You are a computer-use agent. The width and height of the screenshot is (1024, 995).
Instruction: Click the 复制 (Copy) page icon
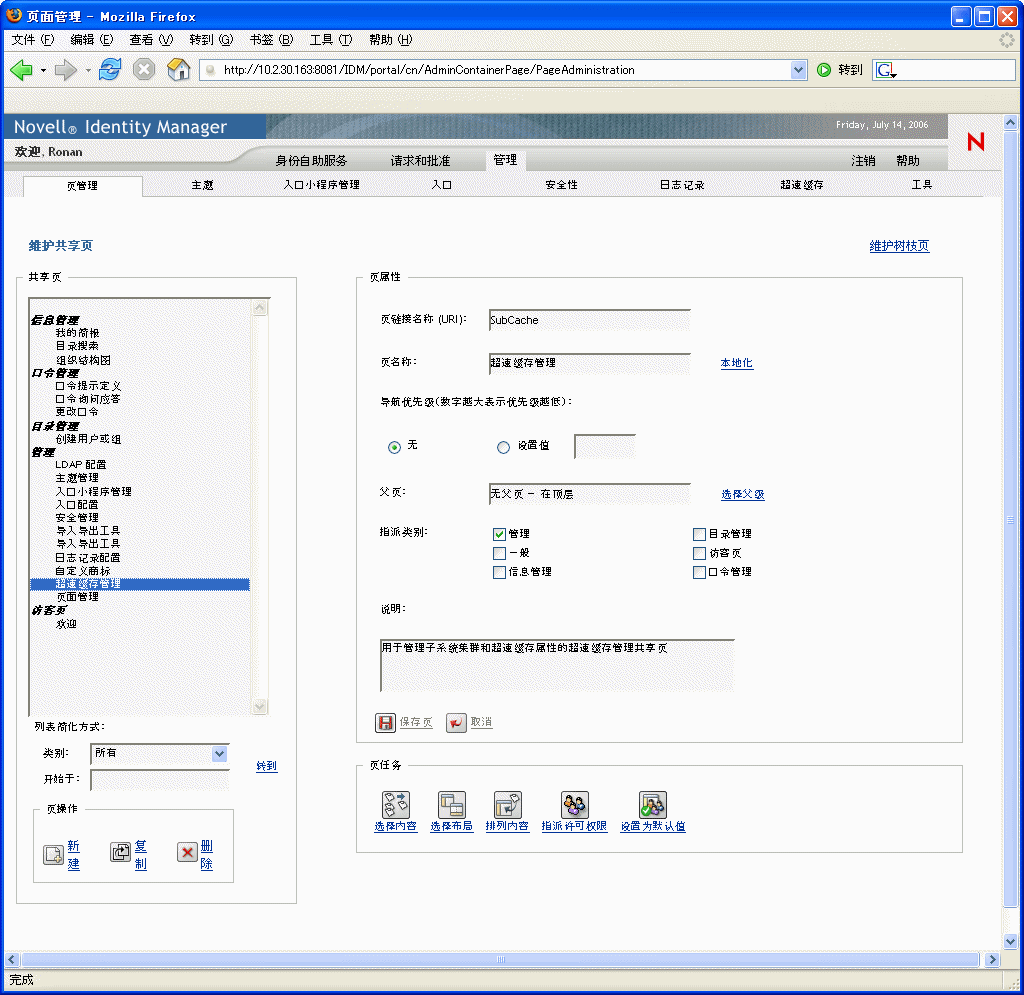(x=118, y=855)
